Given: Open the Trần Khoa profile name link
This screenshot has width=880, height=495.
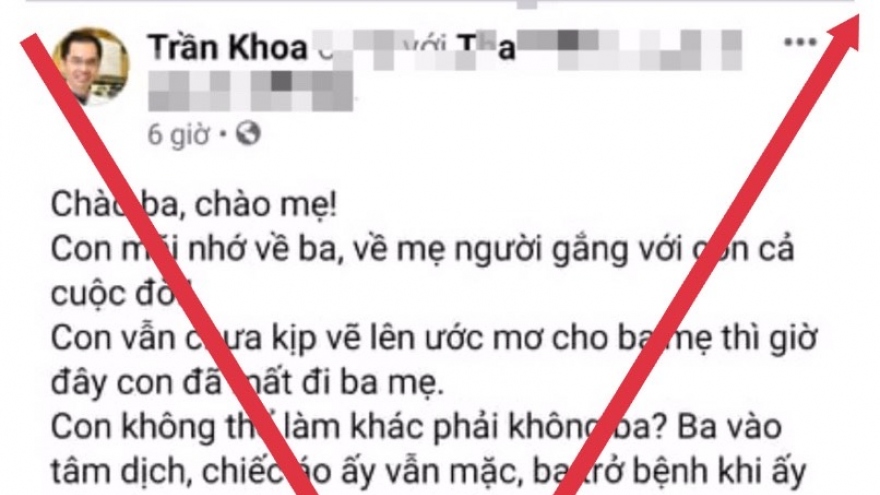Looking at the screenshot, I should click(x=228, y=48).
